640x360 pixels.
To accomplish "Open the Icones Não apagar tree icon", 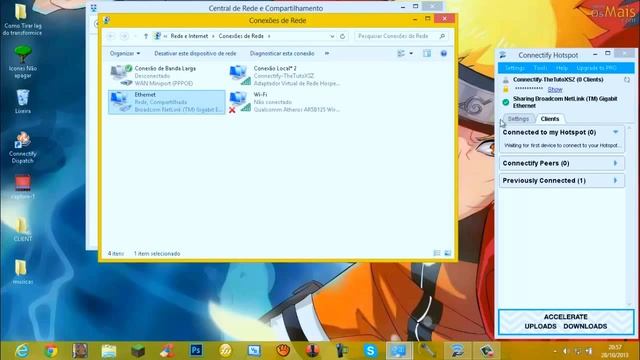I will tap(22, 62).
